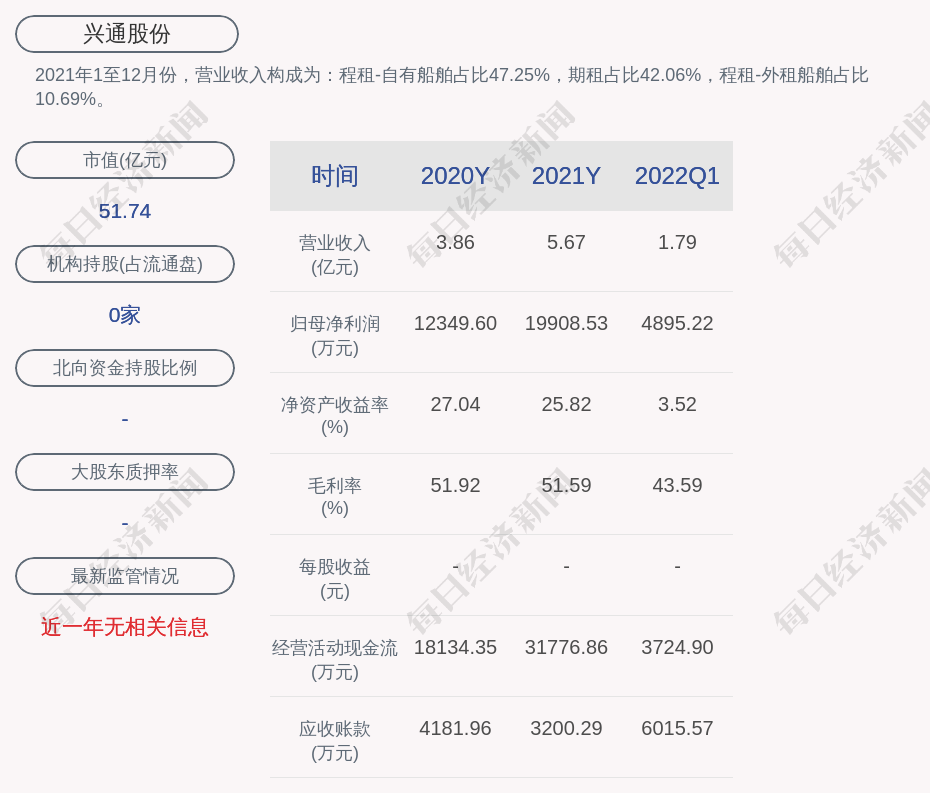Click the 机构持股(占流通盘) pill
The height and width of the screenshot is (793, 930).
pos(125,264)
